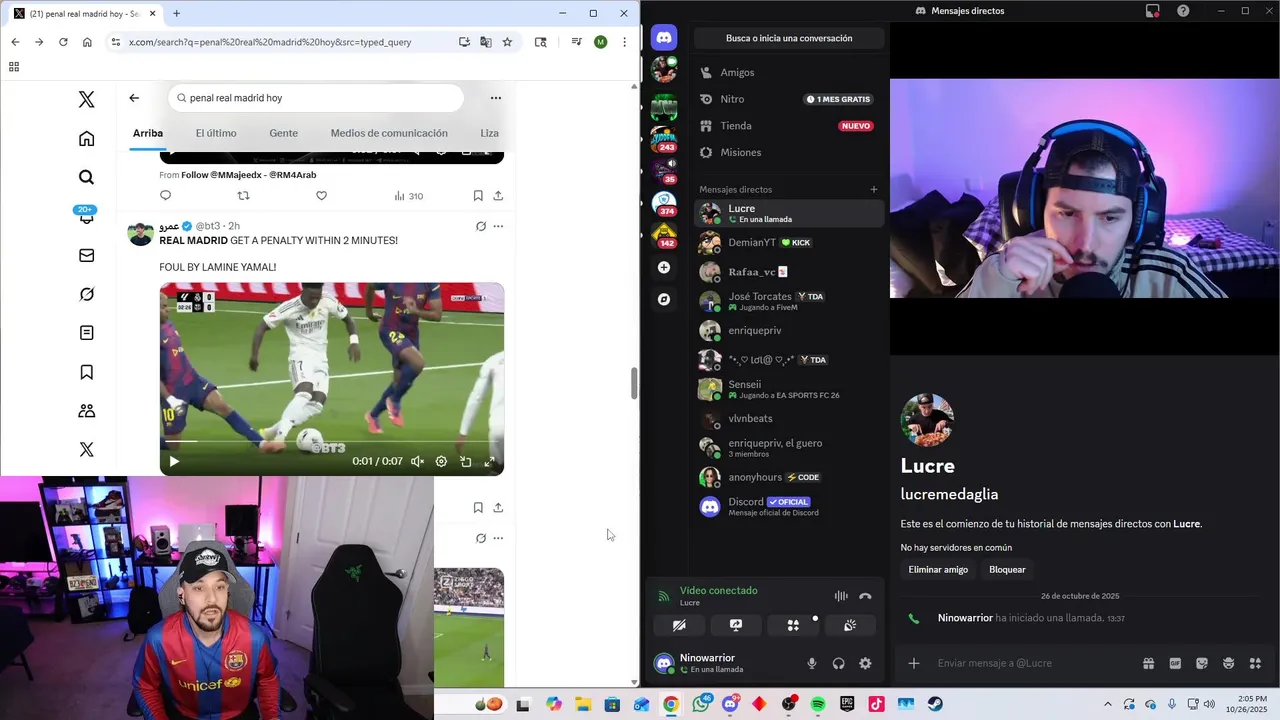This screenshot has height=720, width=1280.
Task: Click the X logo at top of sidebar
Action: (x=87, y=99)
